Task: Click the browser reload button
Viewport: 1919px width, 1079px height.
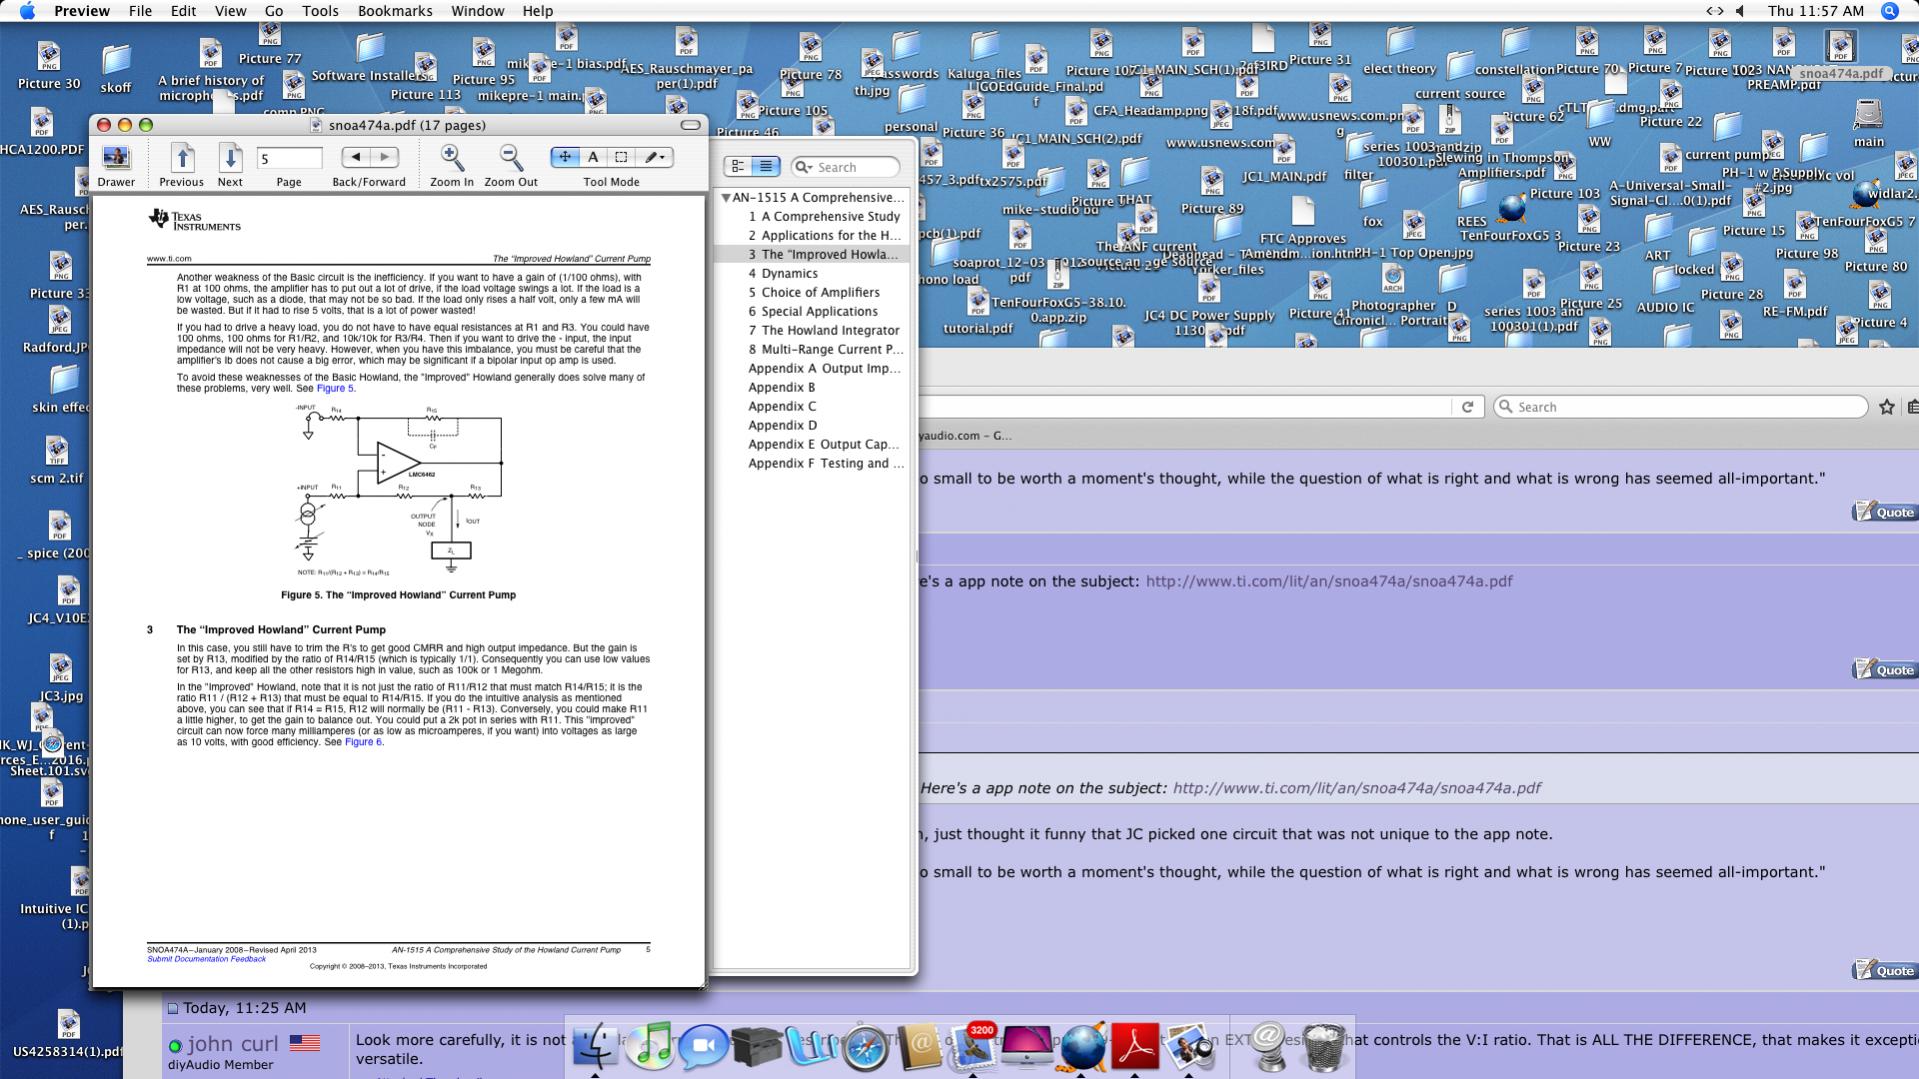Action: 1467,407
